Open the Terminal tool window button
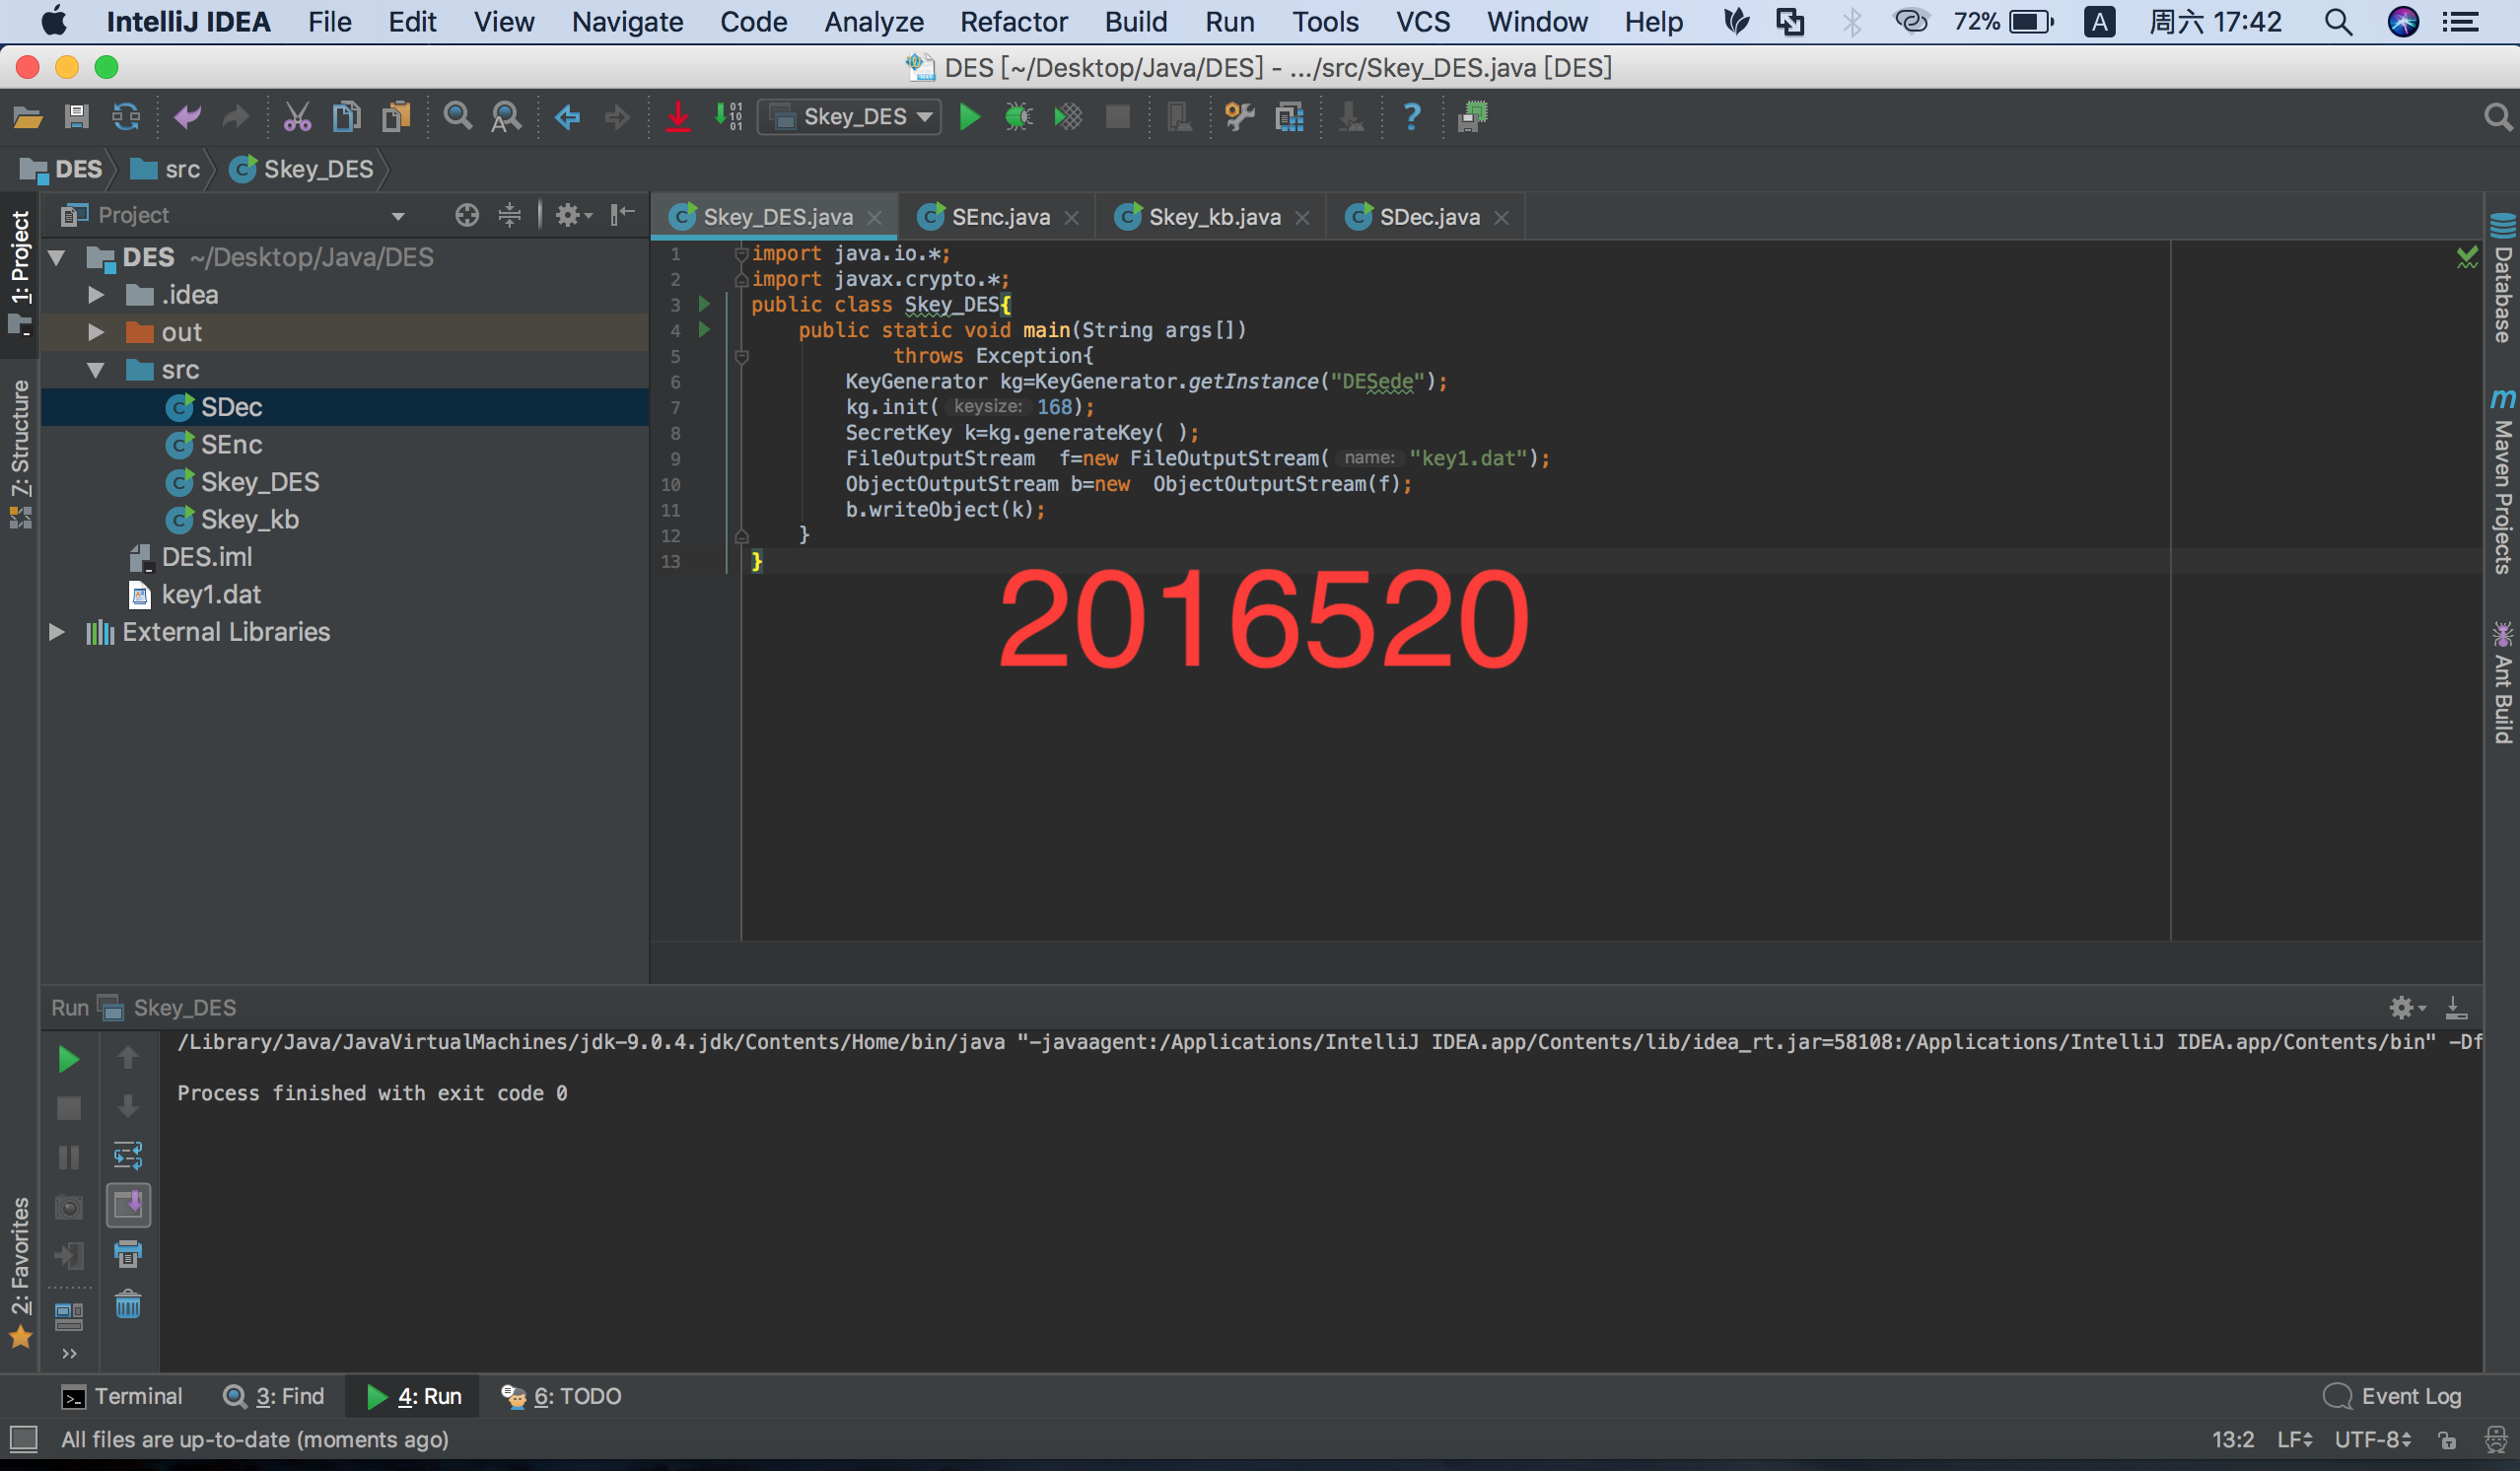The image size is (2520, 1471). coord(122,1396)
